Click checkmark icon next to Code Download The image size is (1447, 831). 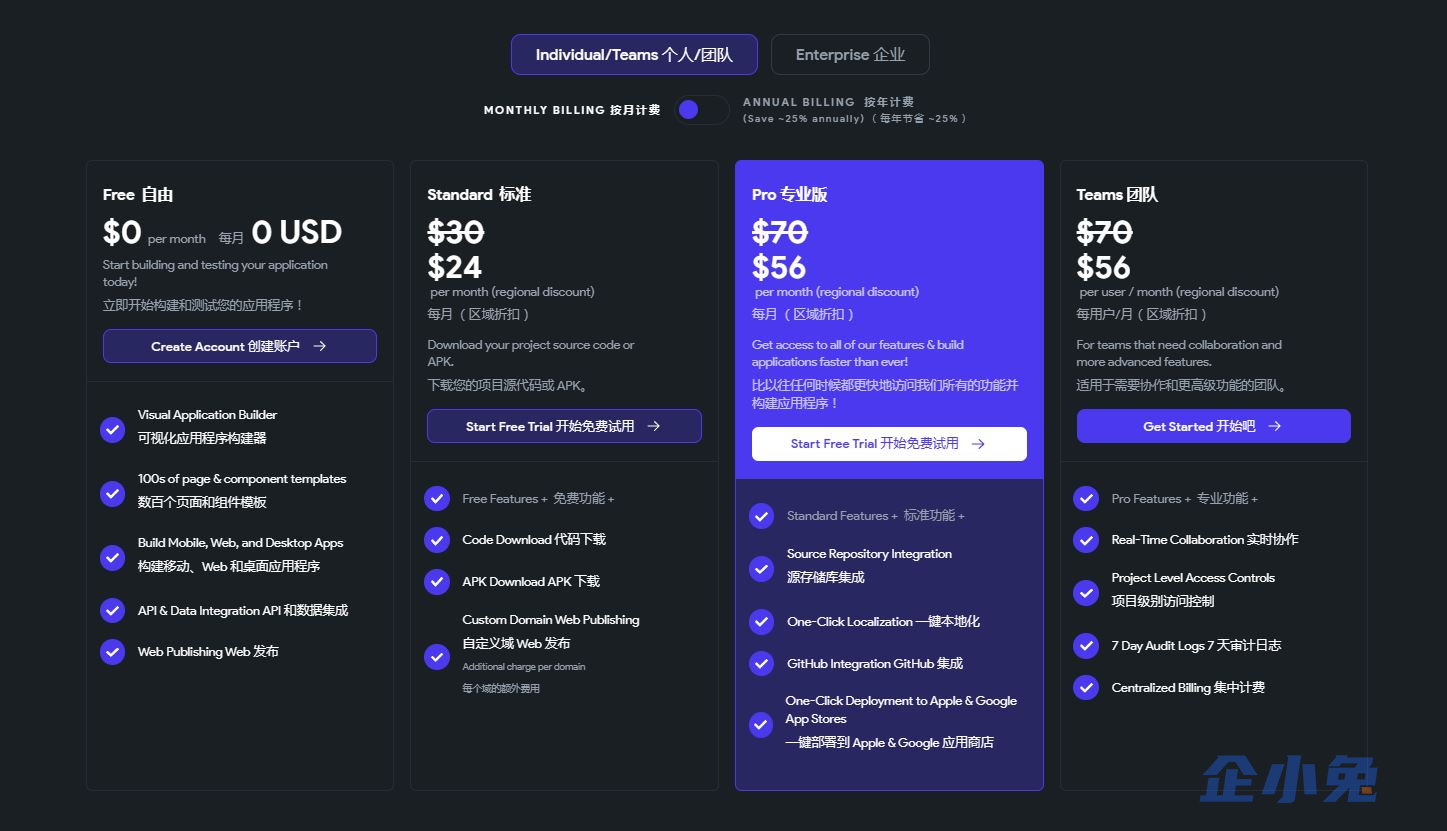(437, 540)
